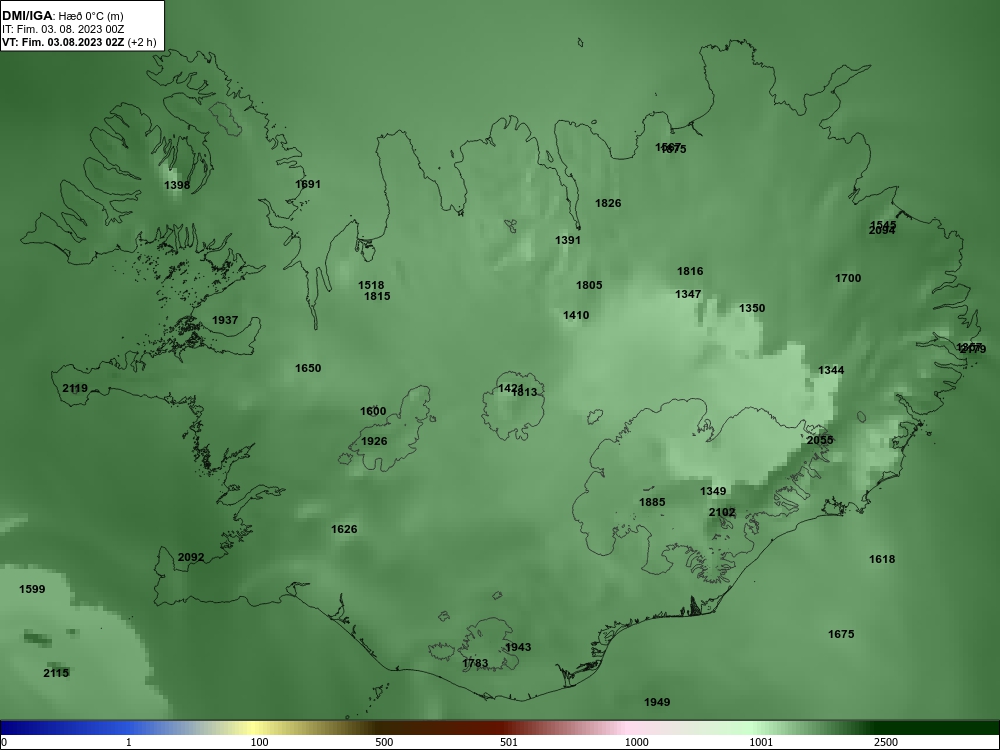
Task: Click the offshore 1675 value in the southeast
Action: [841, 634]
